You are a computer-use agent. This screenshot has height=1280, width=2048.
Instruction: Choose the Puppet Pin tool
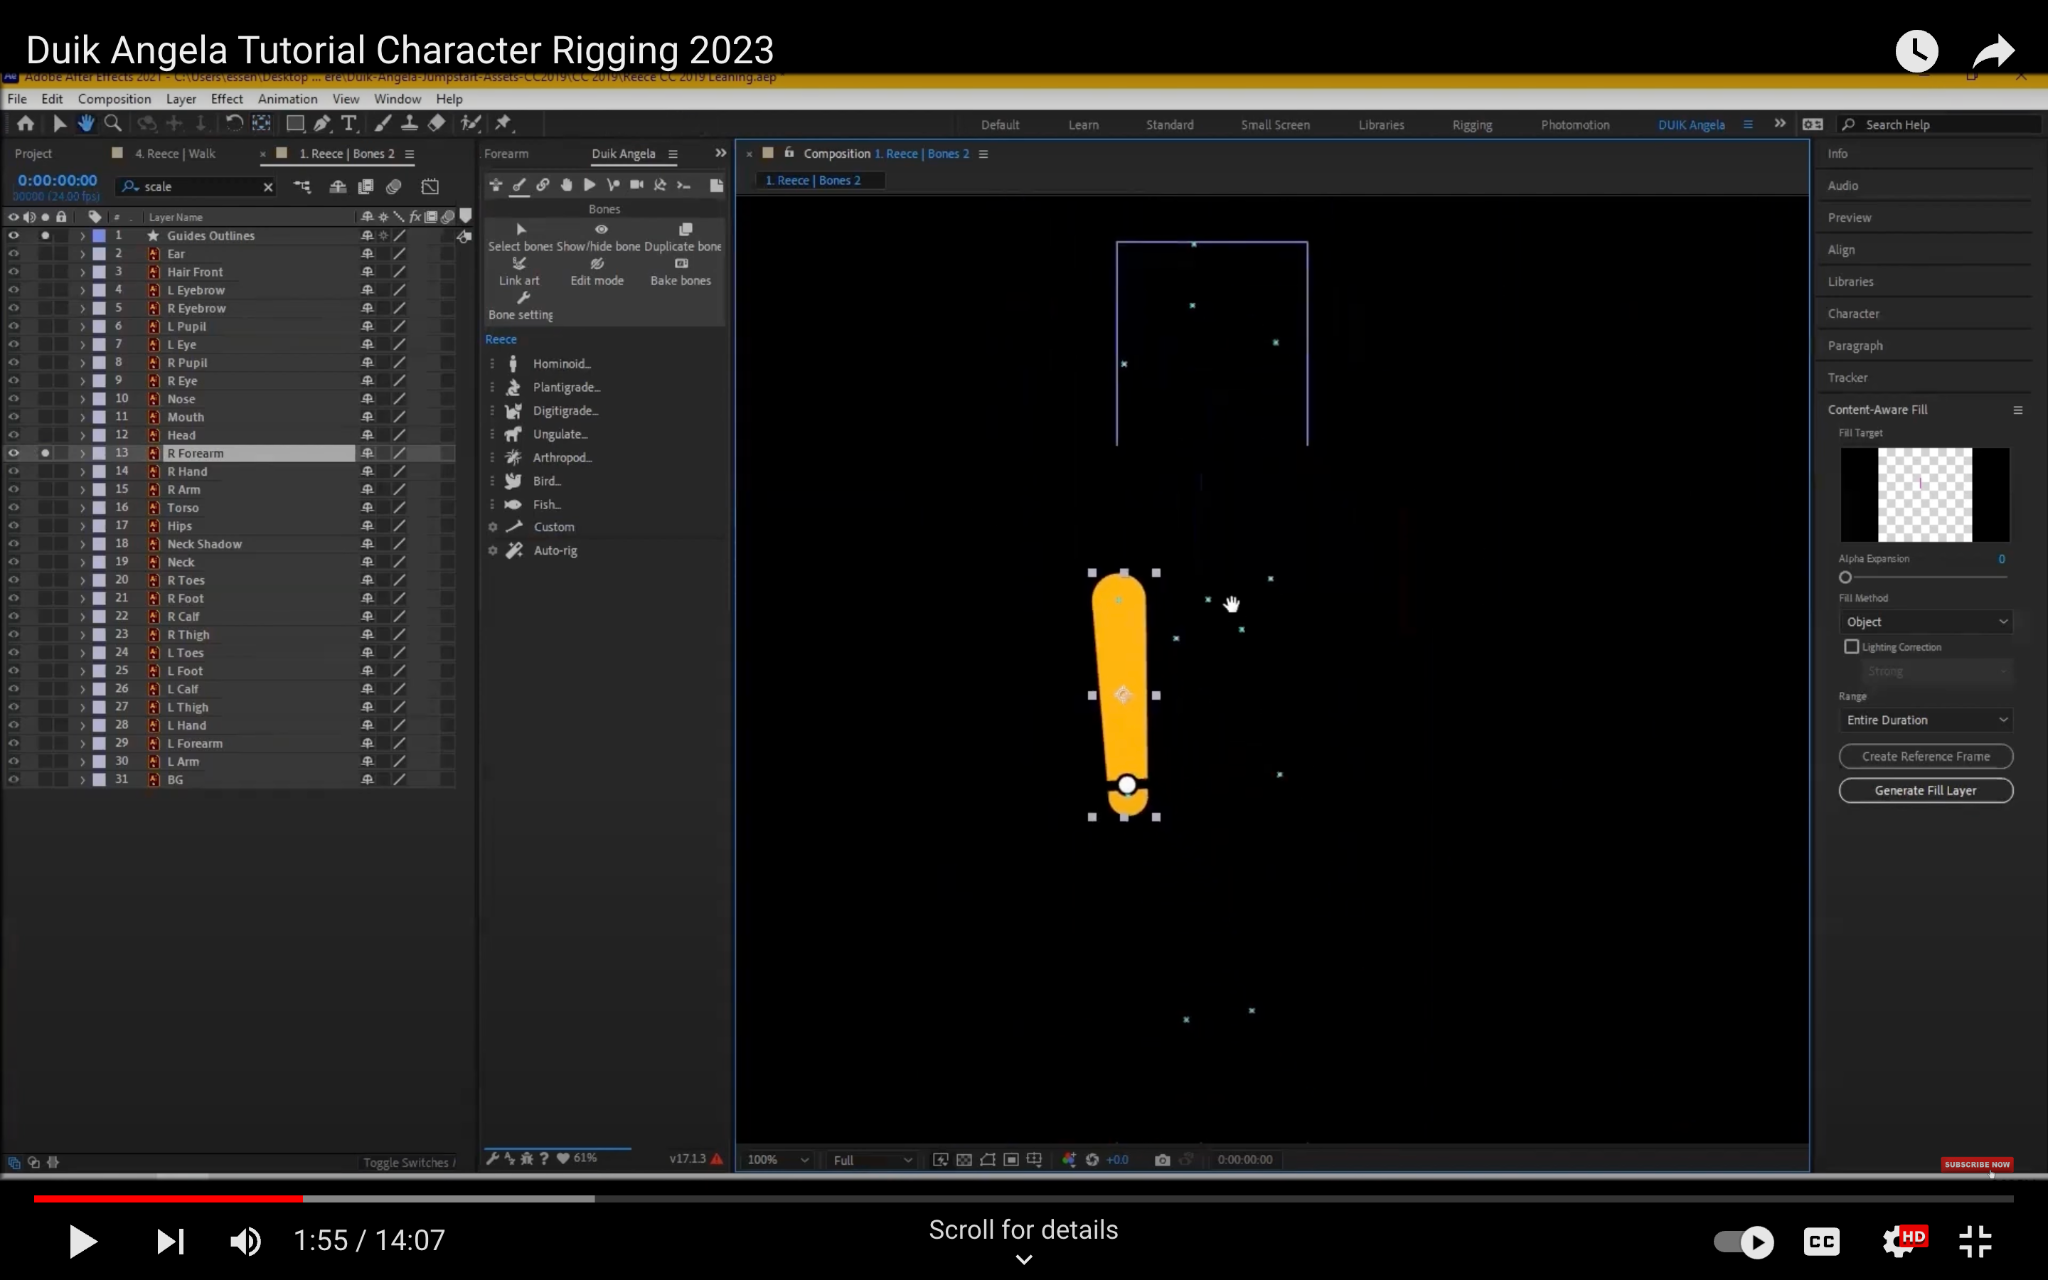pos(503,123)
